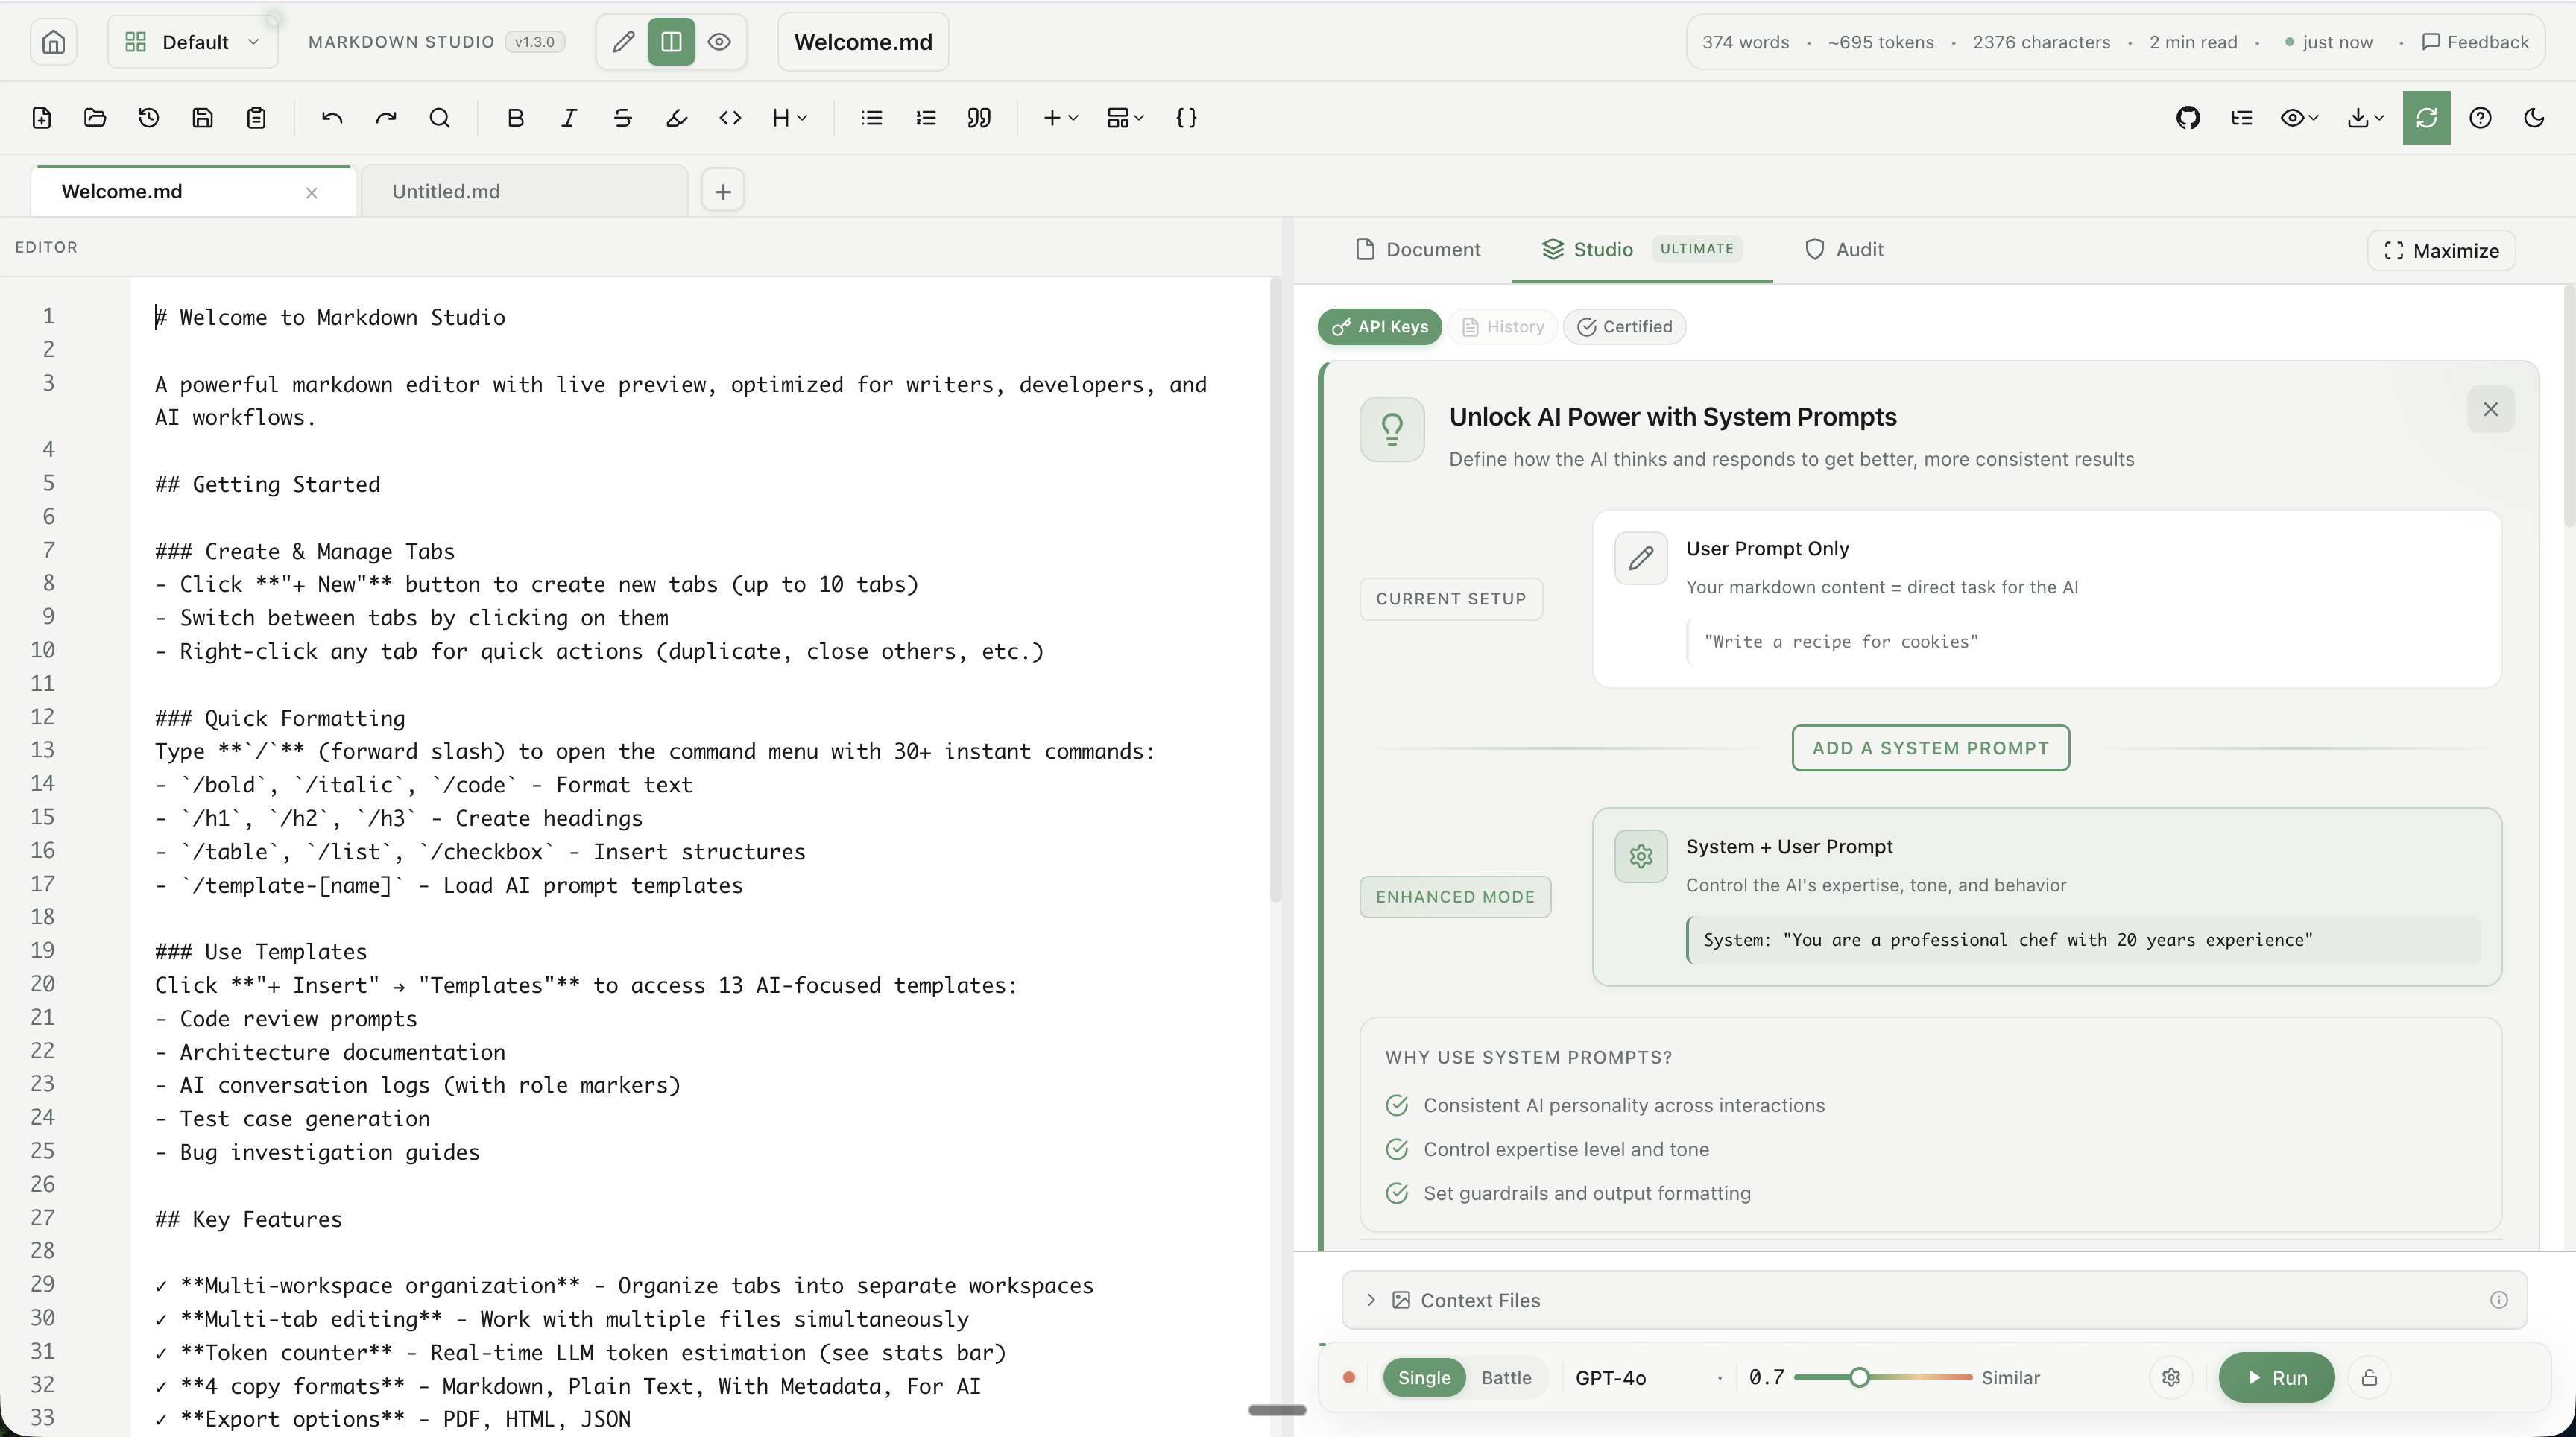The height and width of the screenshot is (1437, 2576).
Task: Select the Untitled.md document tab
Action: (445, 191)
